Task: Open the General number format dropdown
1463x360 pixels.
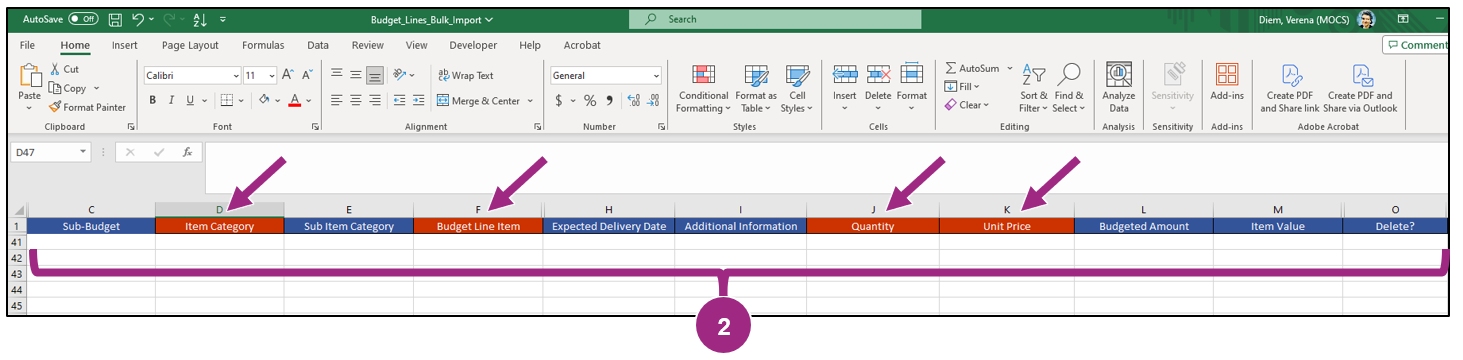Action: (606, 75)
